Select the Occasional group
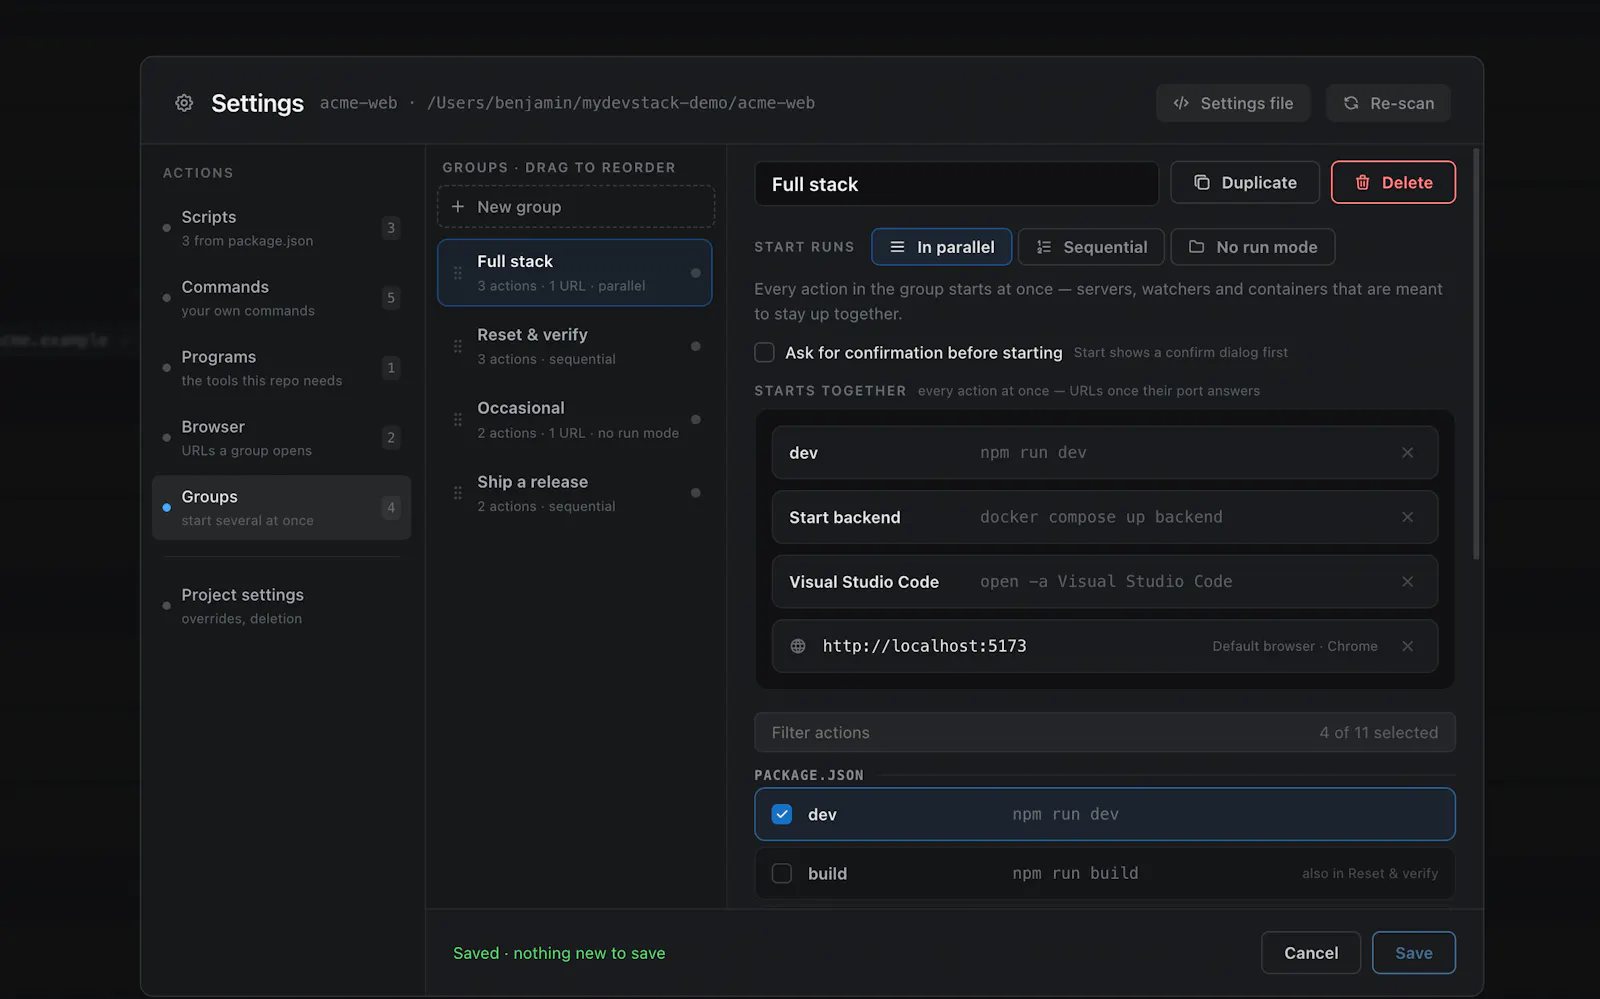Screen dimensions: 1600x999 (575, 420)
